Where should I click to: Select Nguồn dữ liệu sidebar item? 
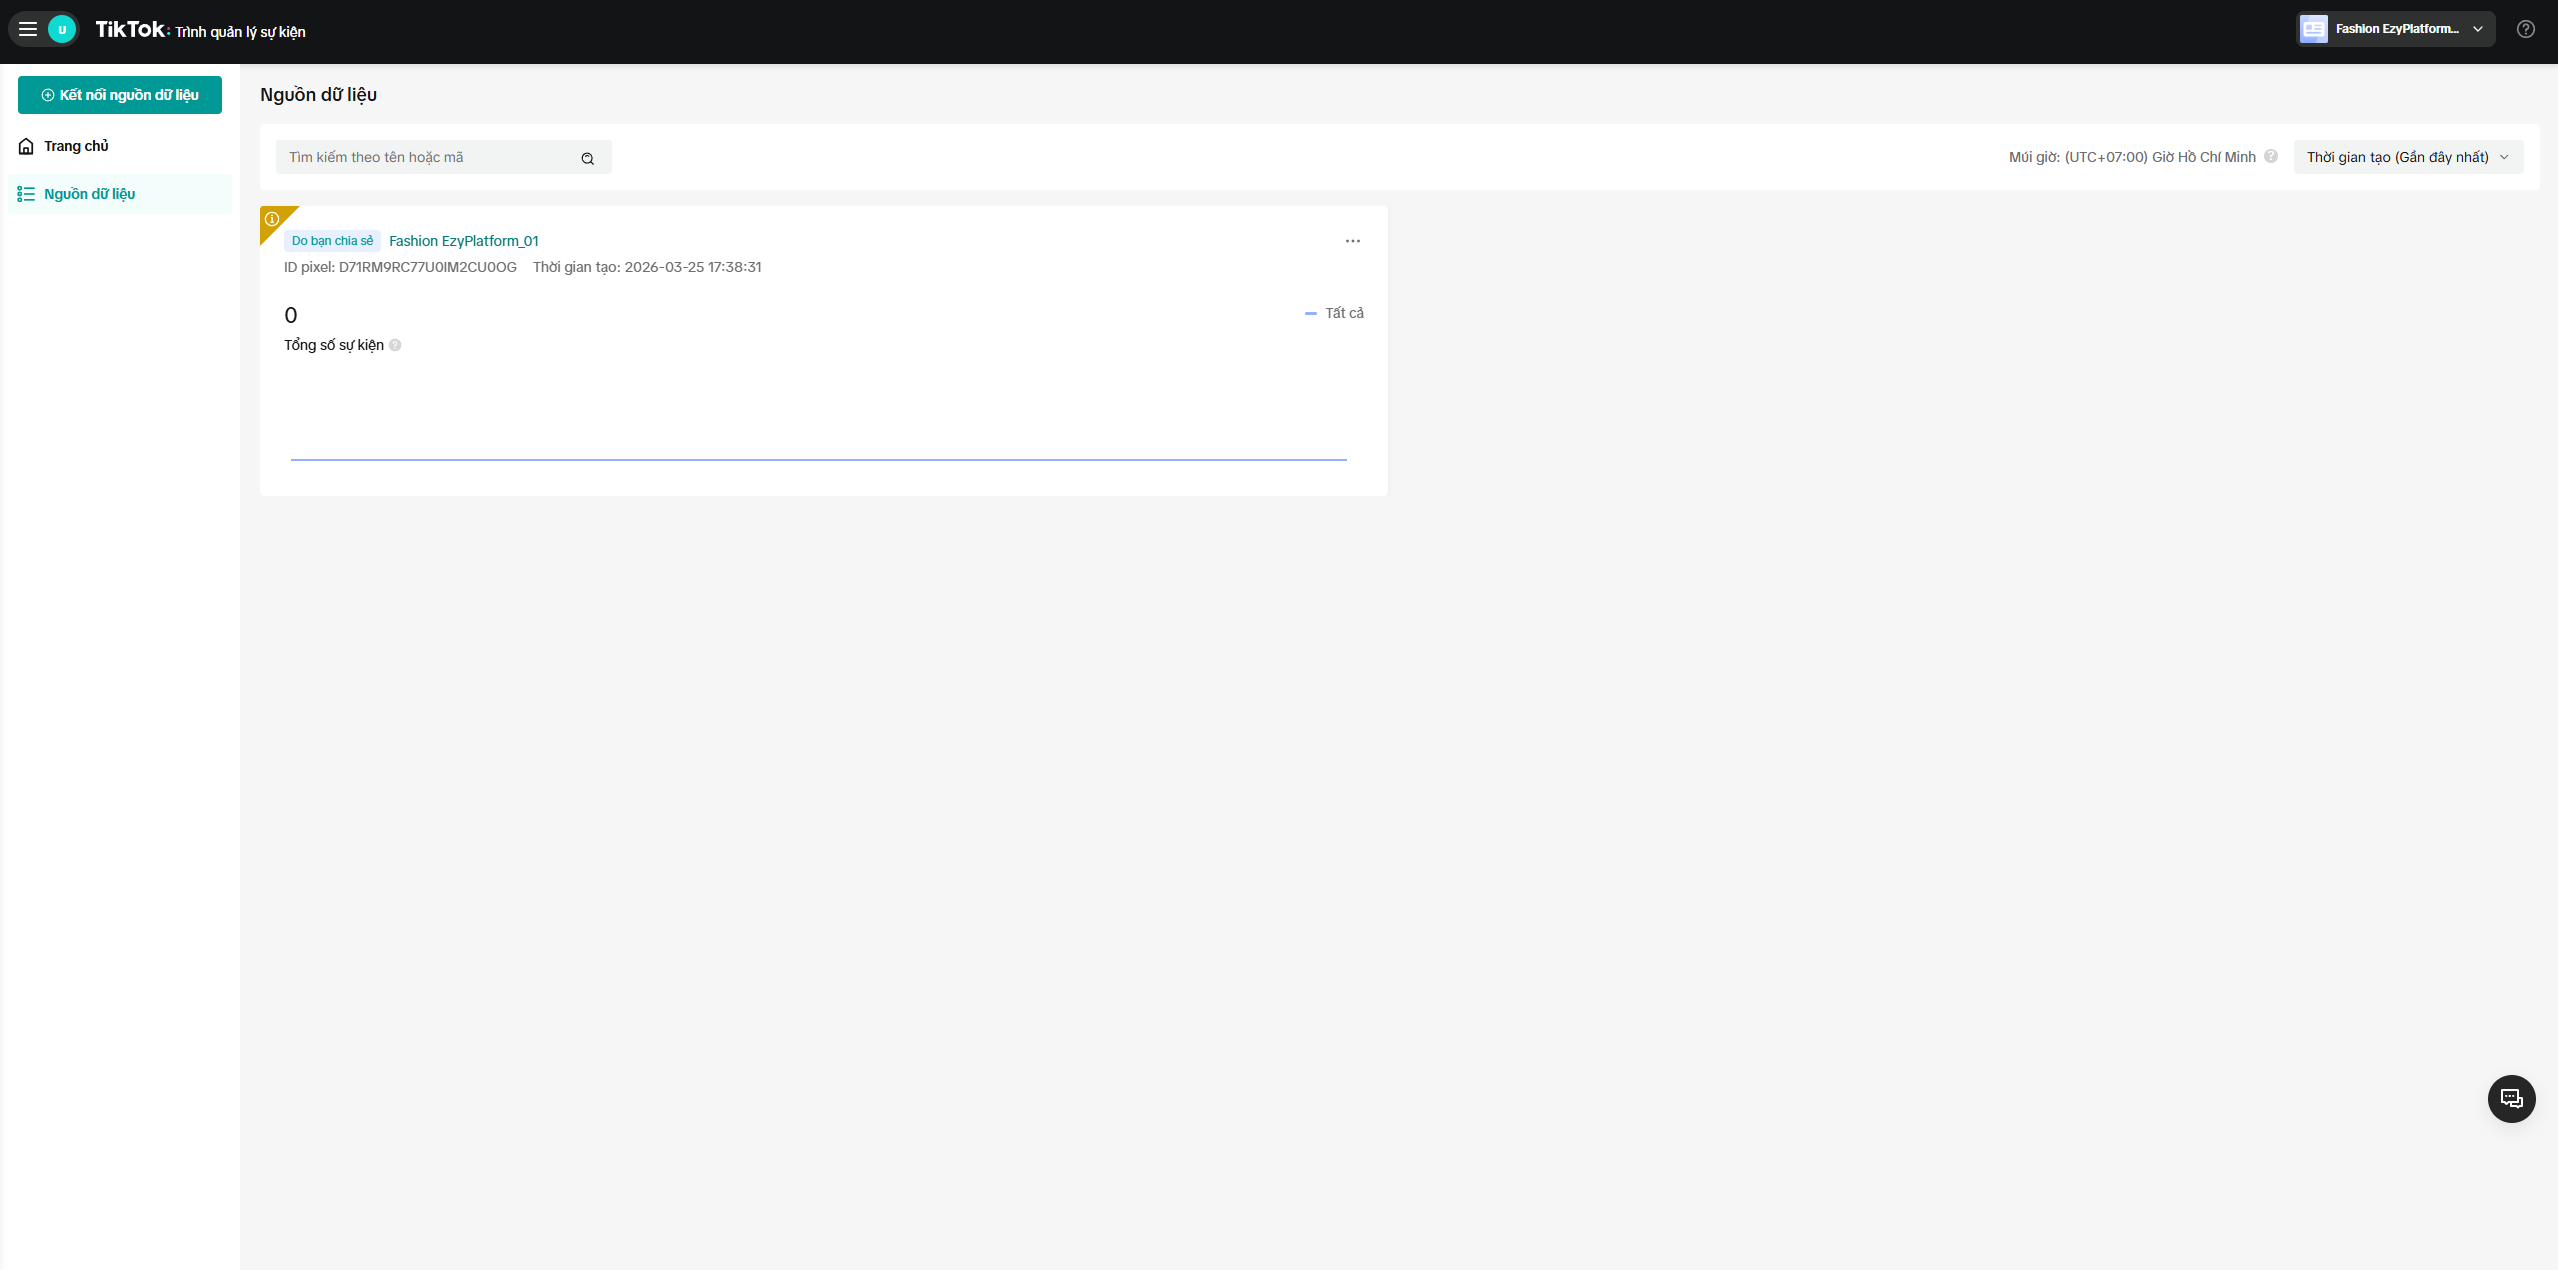point(89,194)
